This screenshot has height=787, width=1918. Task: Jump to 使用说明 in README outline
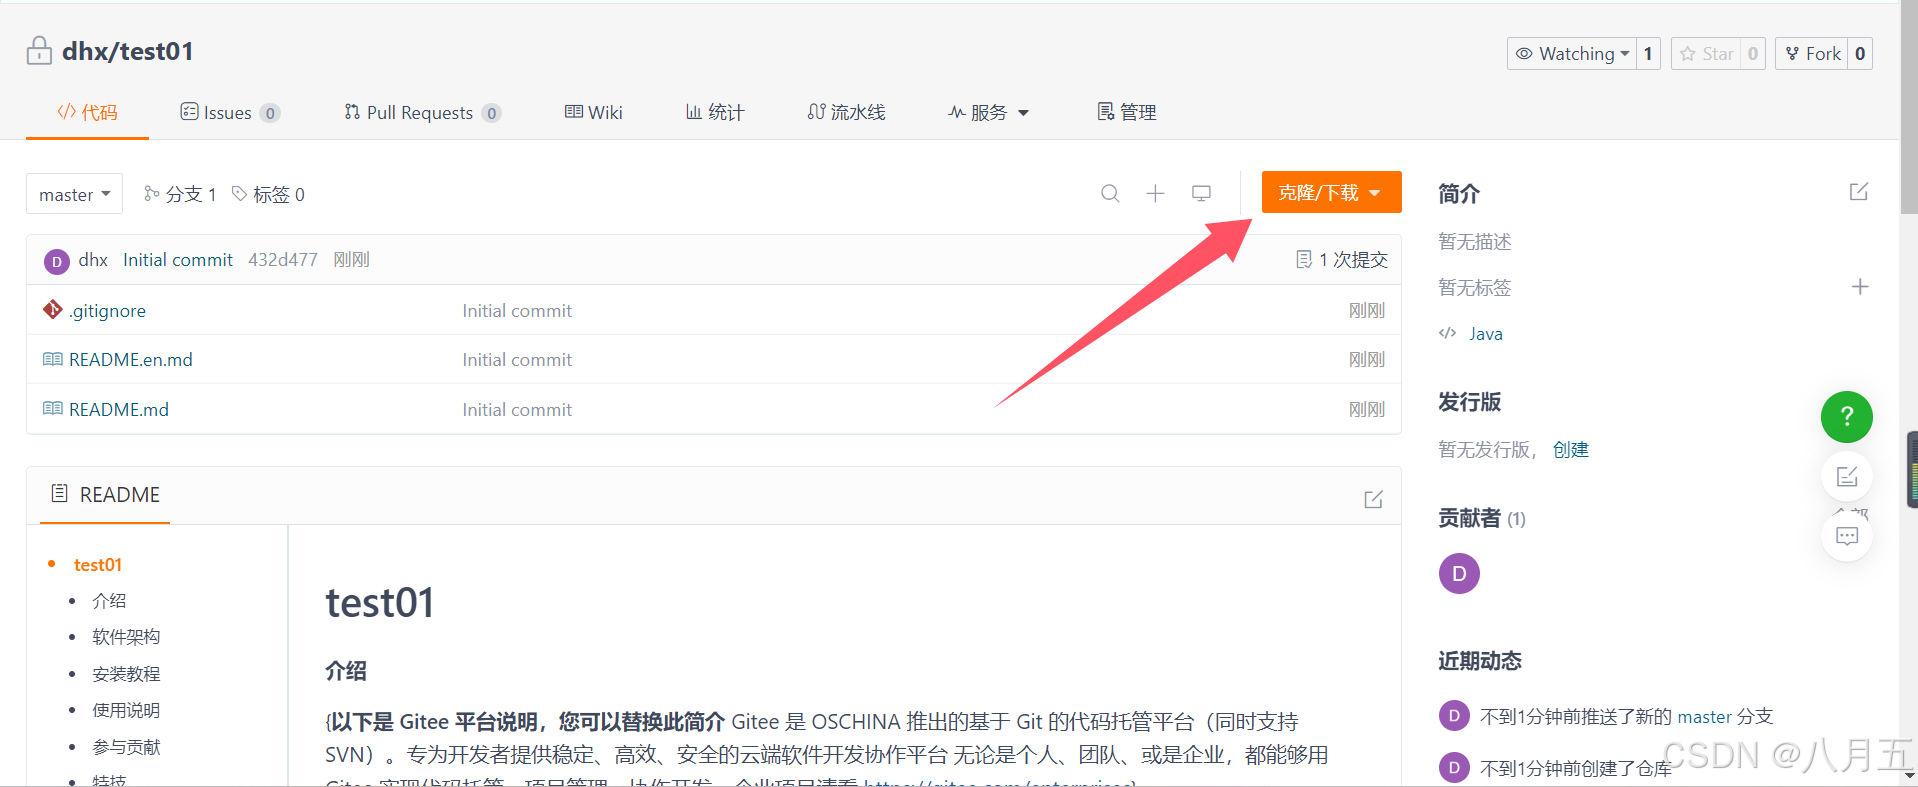[x=126, y=710]
